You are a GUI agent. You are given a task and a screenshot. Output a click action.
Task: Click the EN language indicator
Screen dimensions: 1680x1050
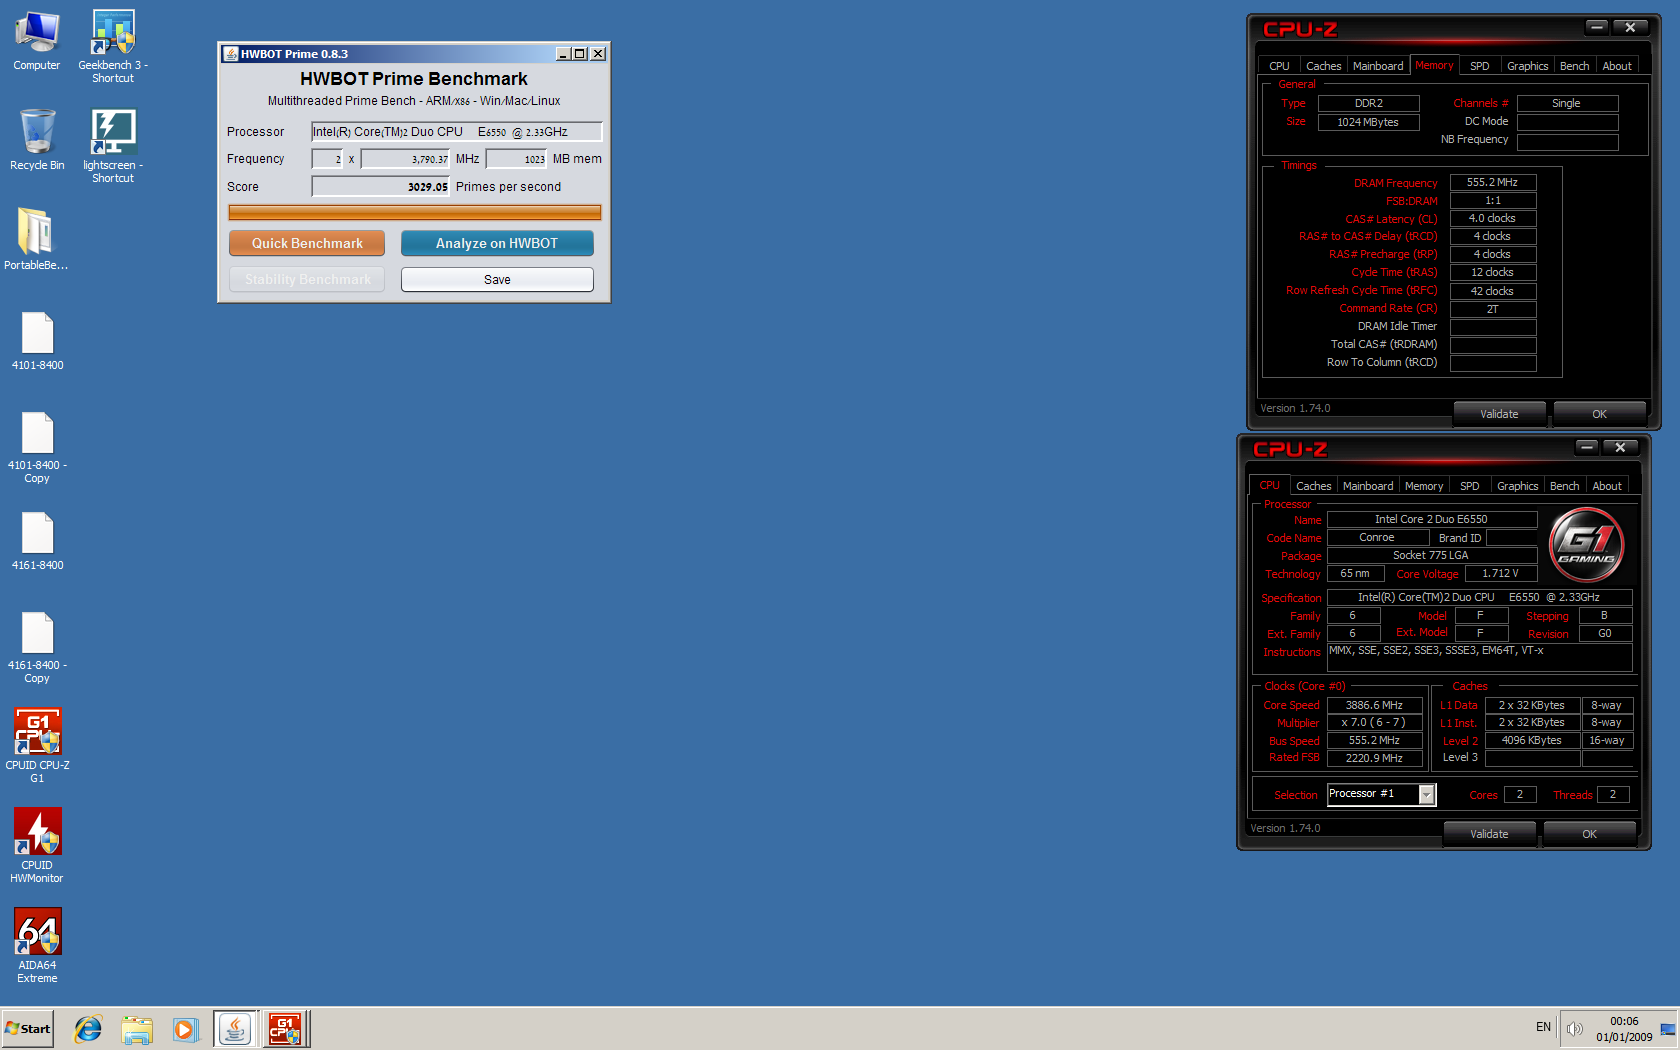pyautogui.click(x=1543, y=1028)
